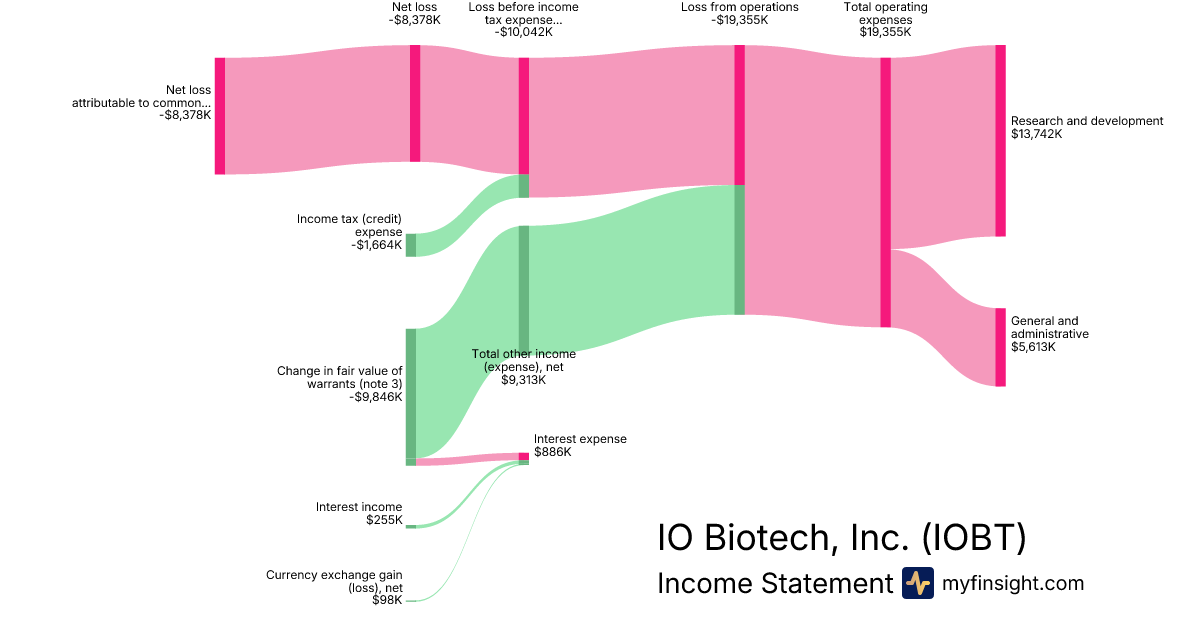This screenshot has height=630, width=1200.
Task: Select the pink Interest expense node
Action: (523, 456)
